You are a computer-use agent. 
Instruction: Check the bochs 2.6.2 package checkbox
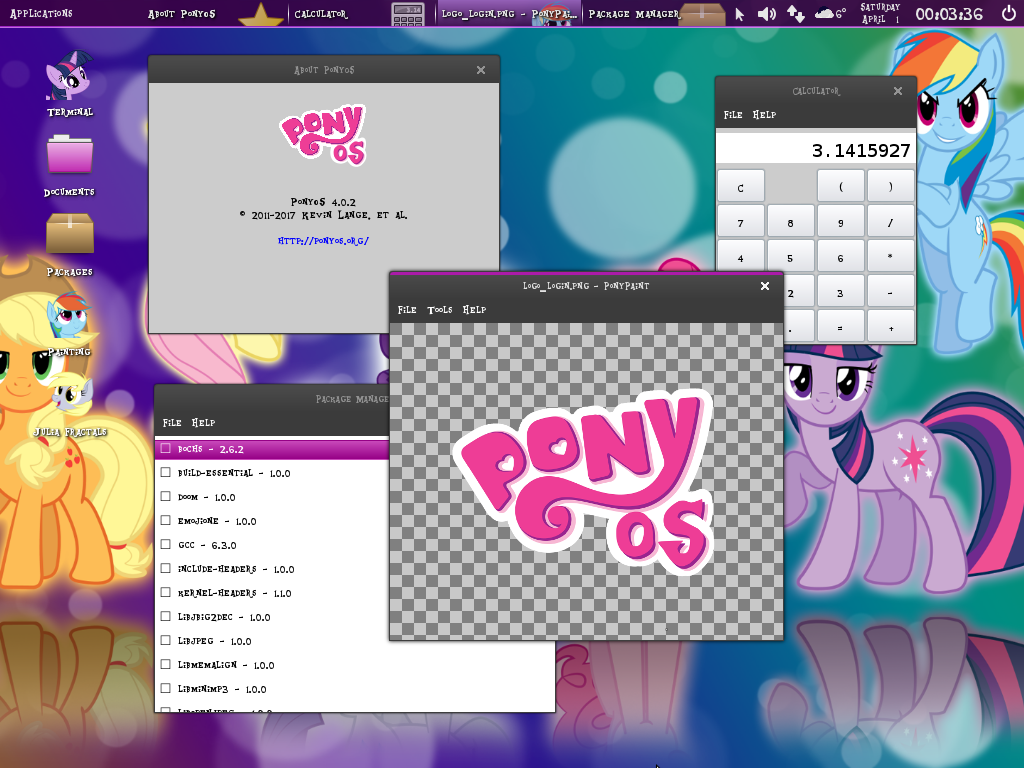click(x=165, y=448)
